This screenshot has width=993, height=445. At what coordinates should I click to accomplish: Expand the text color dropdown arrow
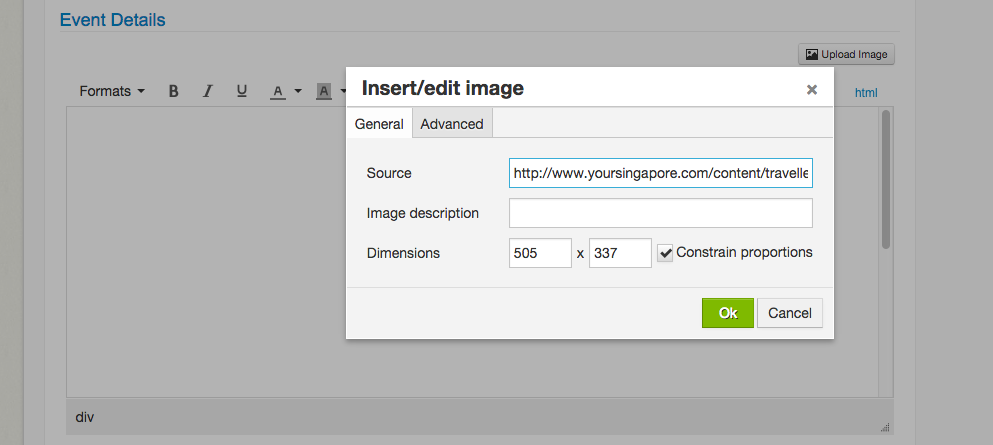click(x=298, y=91)
